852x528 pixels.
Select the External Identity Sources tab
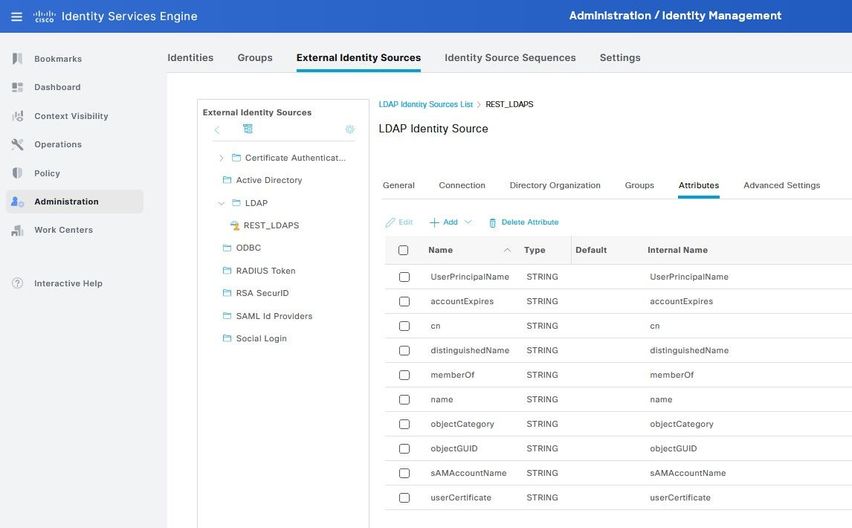[359, 58]
